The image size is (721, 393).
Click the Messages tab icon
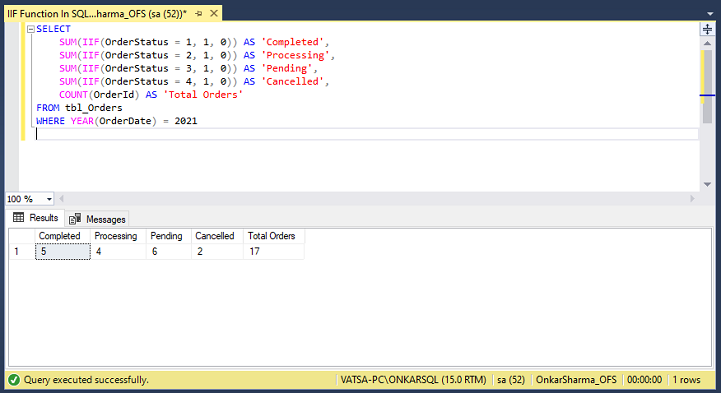(75, 219)
